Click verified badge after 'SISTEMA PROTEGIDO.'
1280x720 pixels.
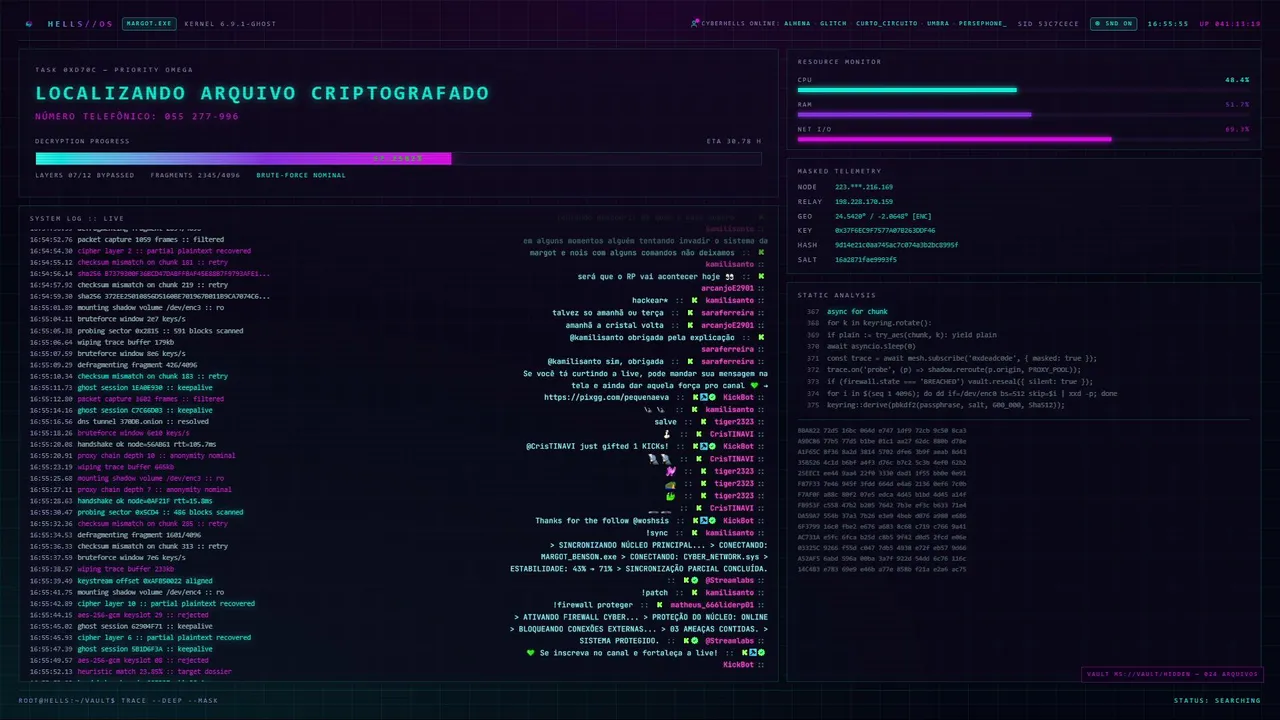(x=694, y=641)
